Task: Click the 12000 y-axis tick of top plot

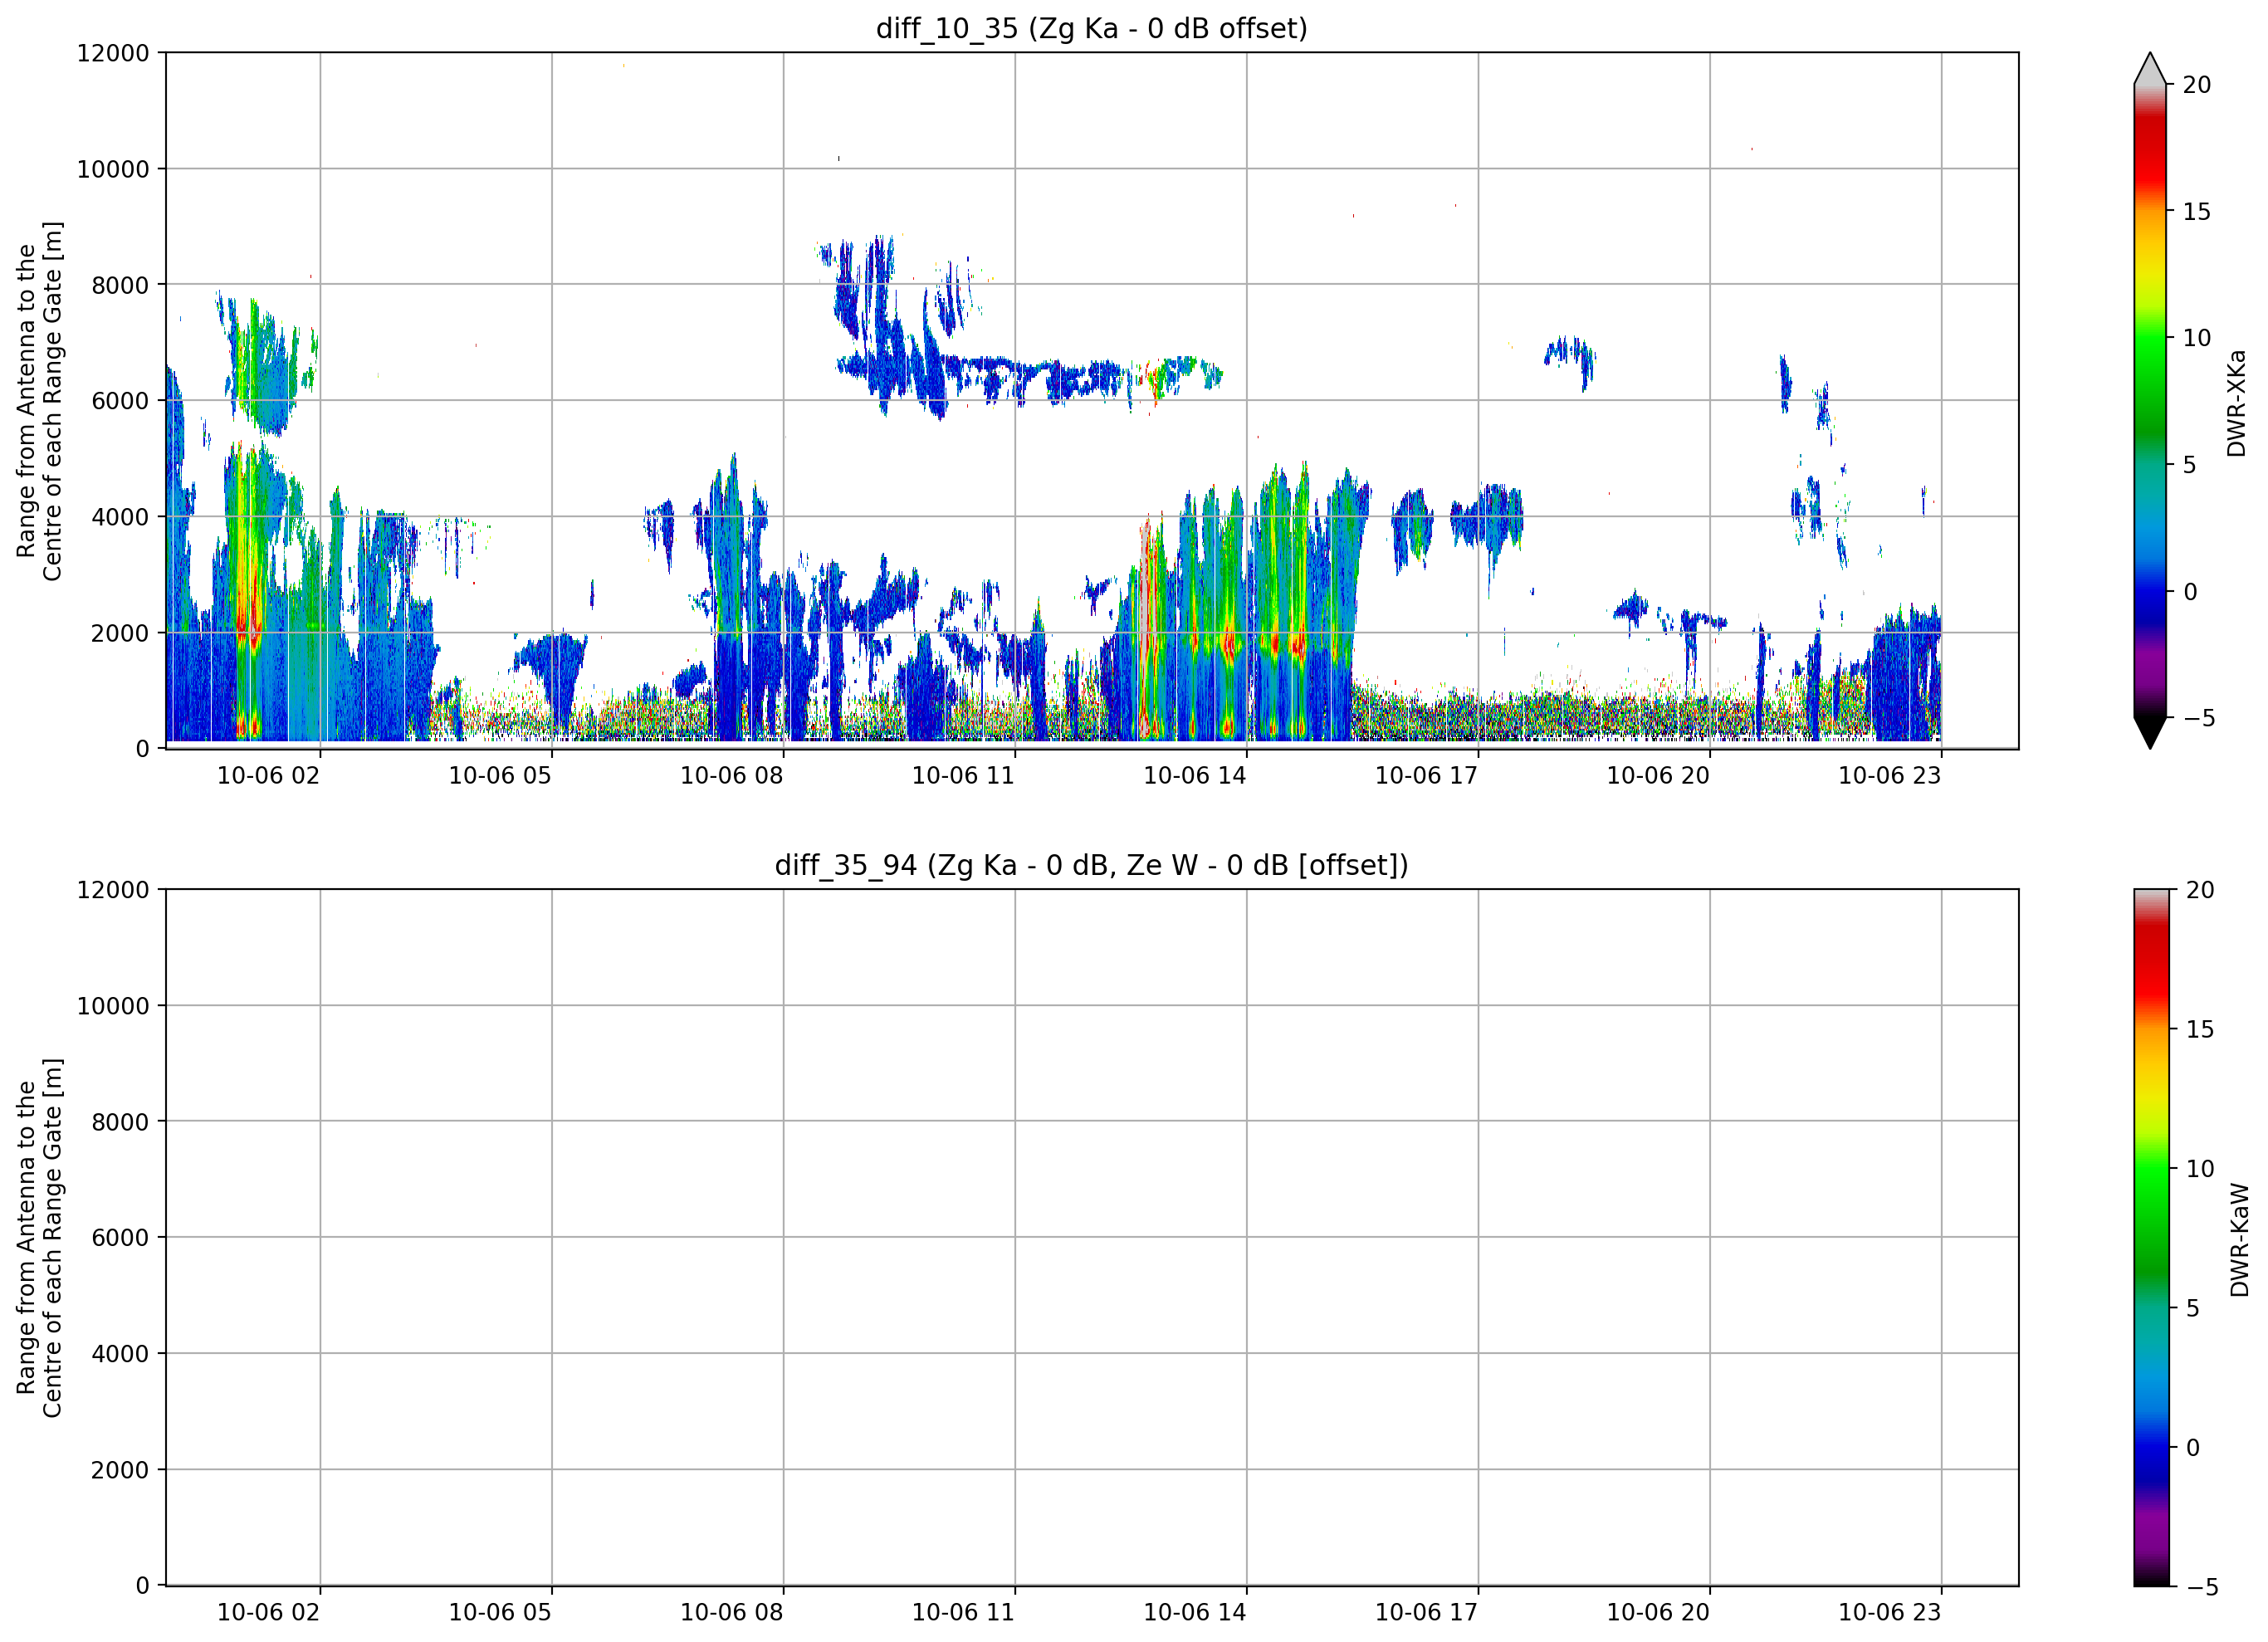Action: coord(113,53)
